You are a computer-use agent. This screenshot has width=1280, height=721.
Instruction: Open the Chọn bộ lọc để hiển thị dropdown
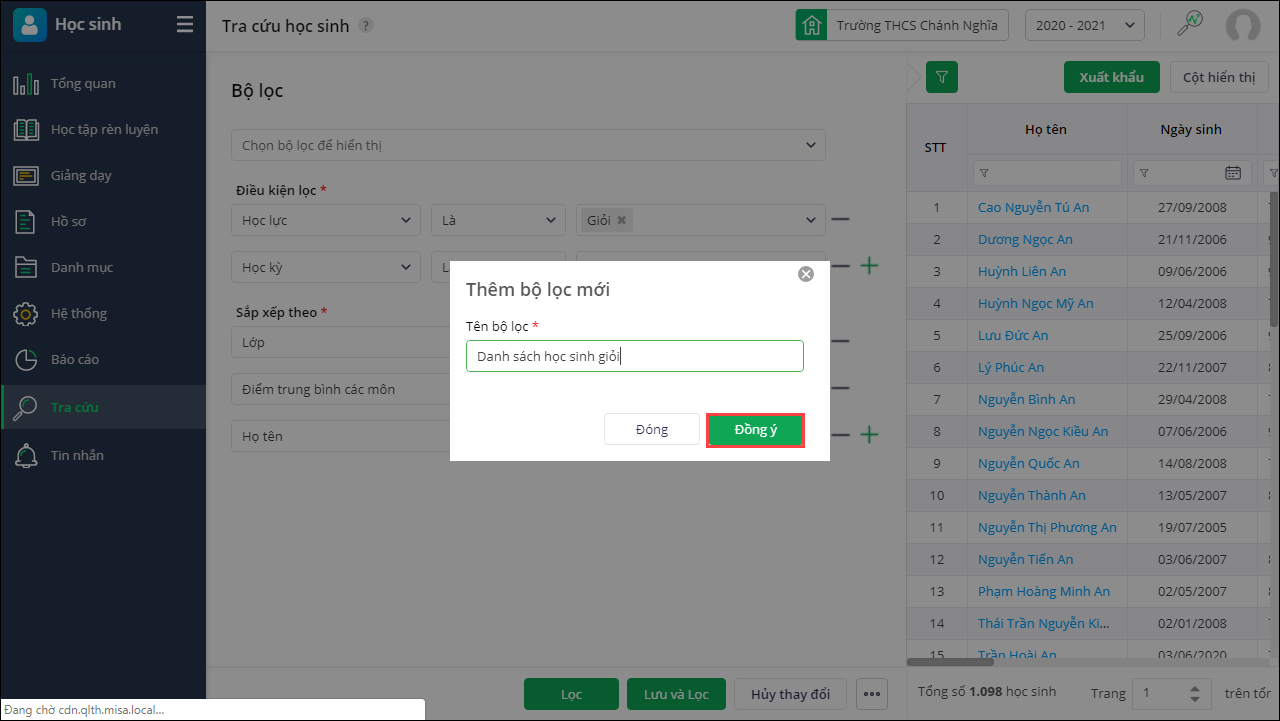(x=528, y=145)
